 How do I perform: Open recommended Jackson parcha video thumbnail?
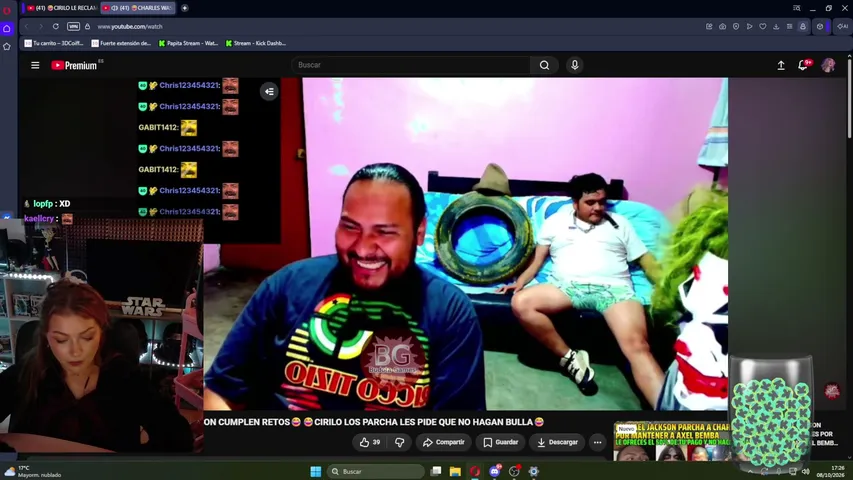pyautogui.click(x=672, y=441)
